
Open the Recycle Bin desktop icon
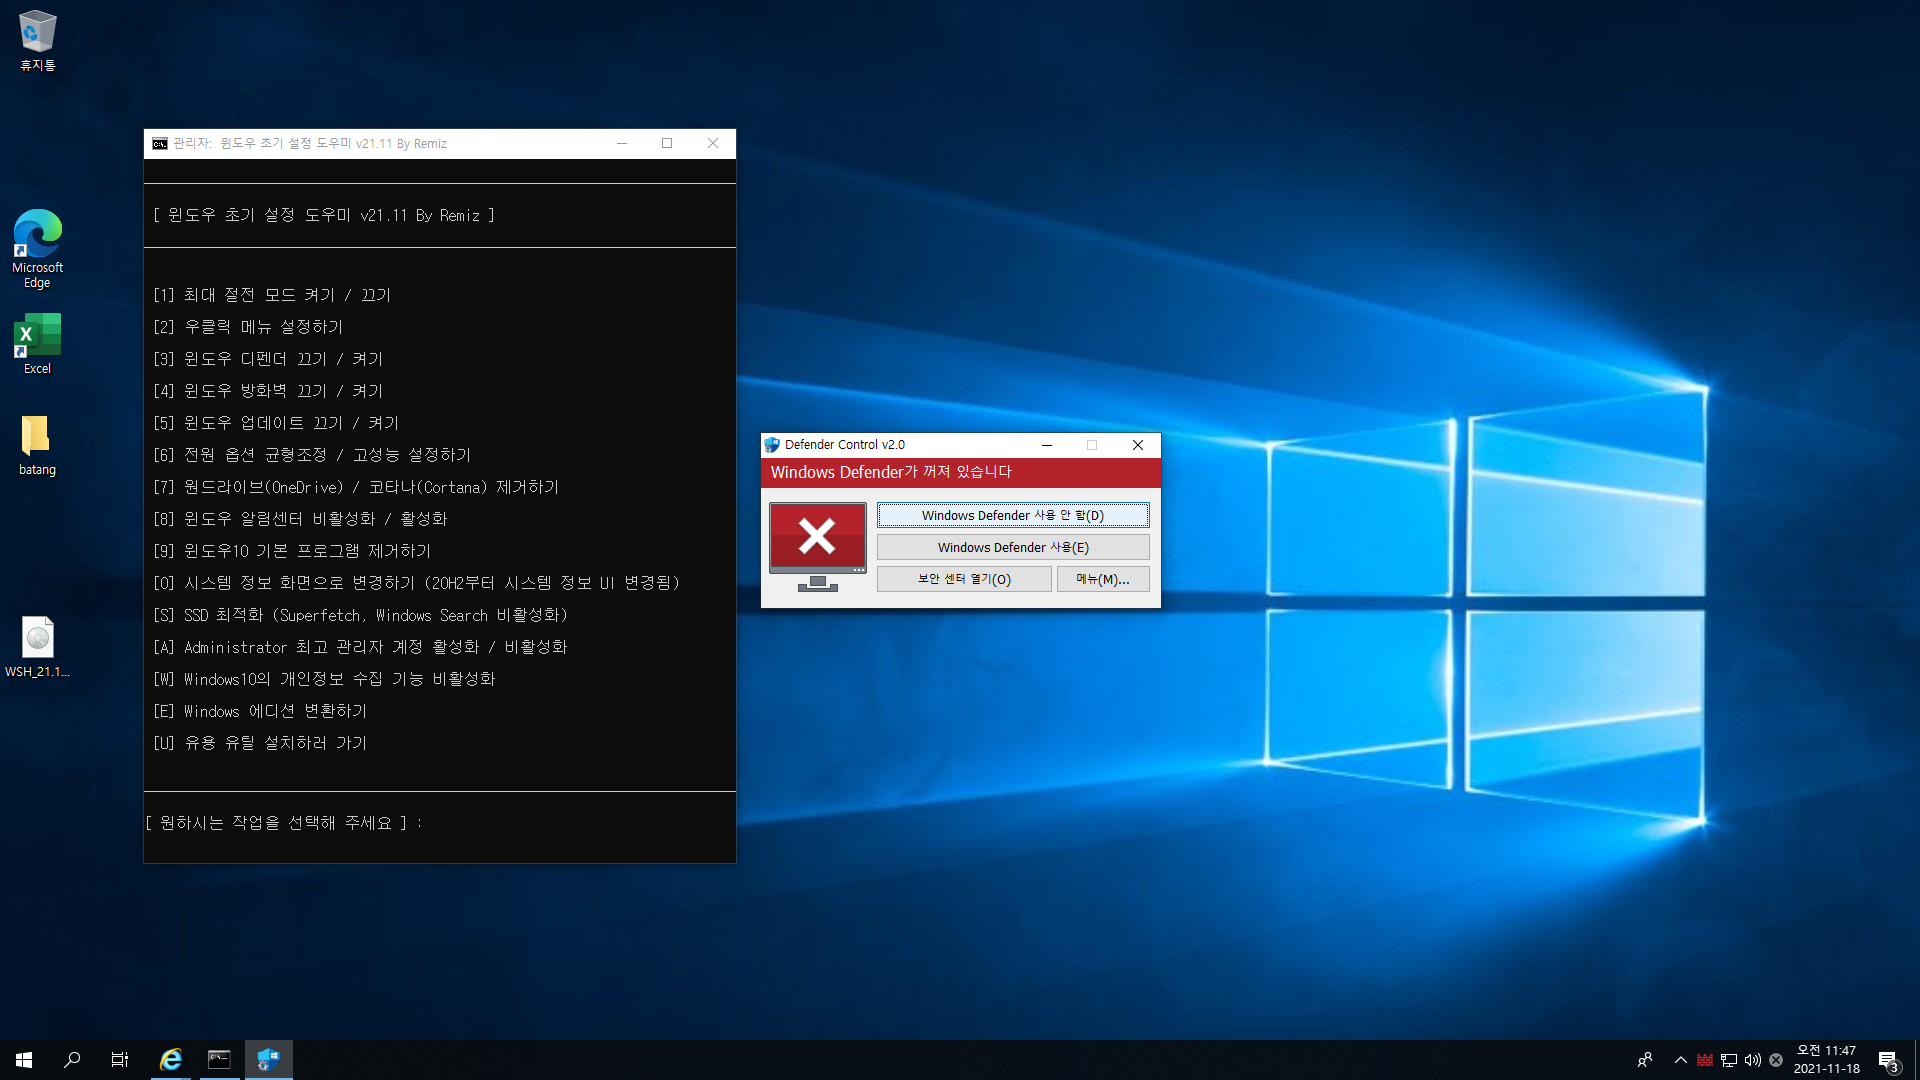click(x=37, y=41)
